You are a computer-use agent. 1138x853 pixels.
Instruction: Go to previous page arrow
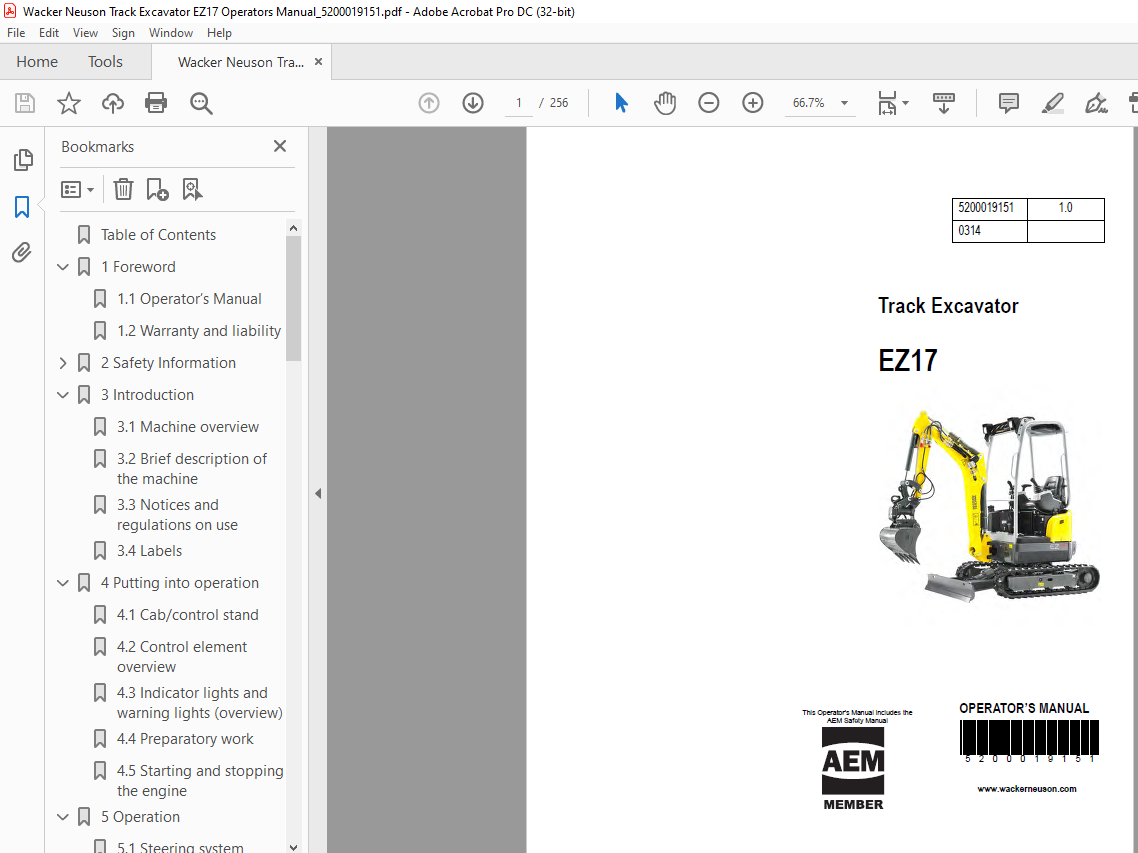429,103
